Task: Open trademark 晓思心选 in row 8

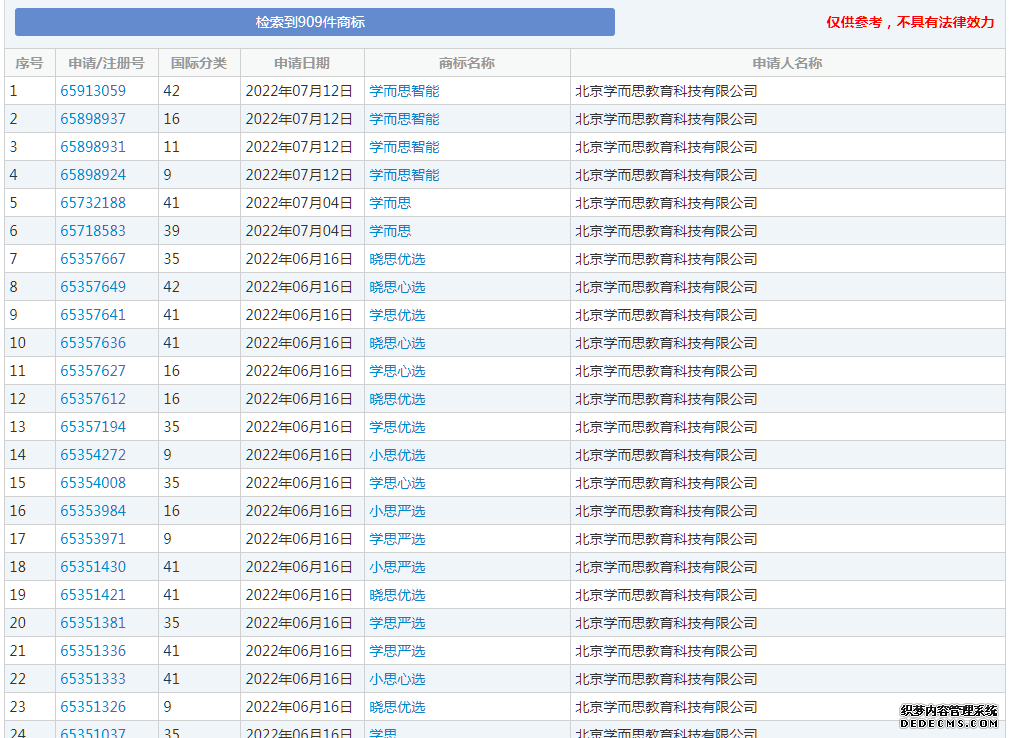Action: click(x=397, y=287)
